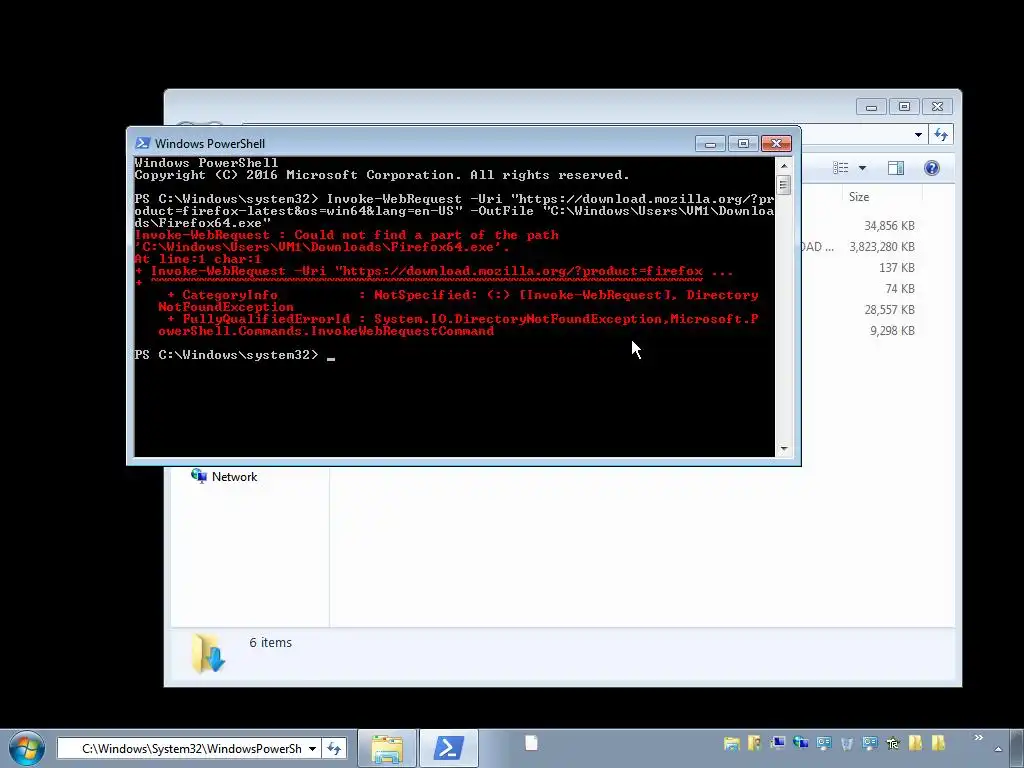Open the taskbar address toolbar dropdown
Screen dimensions: 1024x768
tap(312, 748)
